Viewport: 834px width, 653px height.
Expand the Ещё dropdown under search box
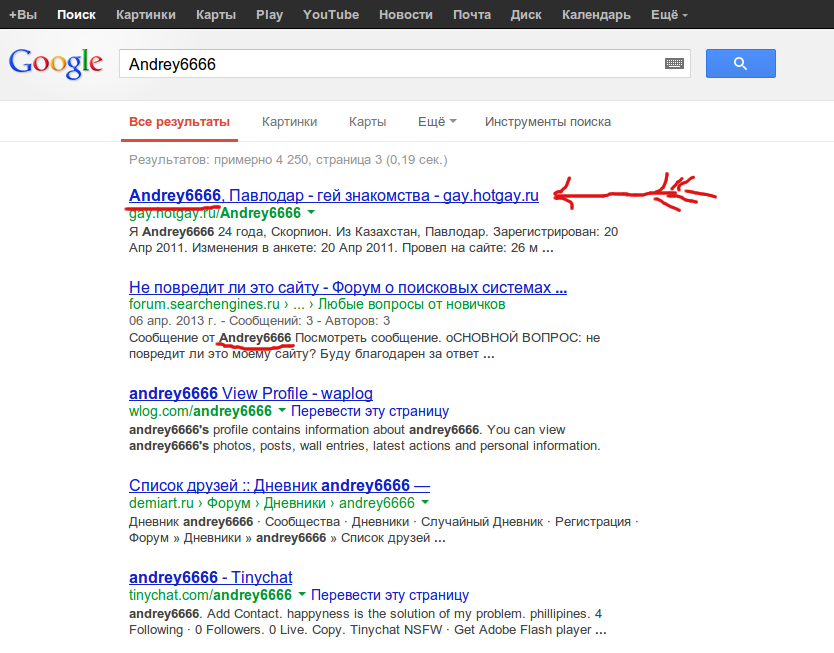pos(437,122)
